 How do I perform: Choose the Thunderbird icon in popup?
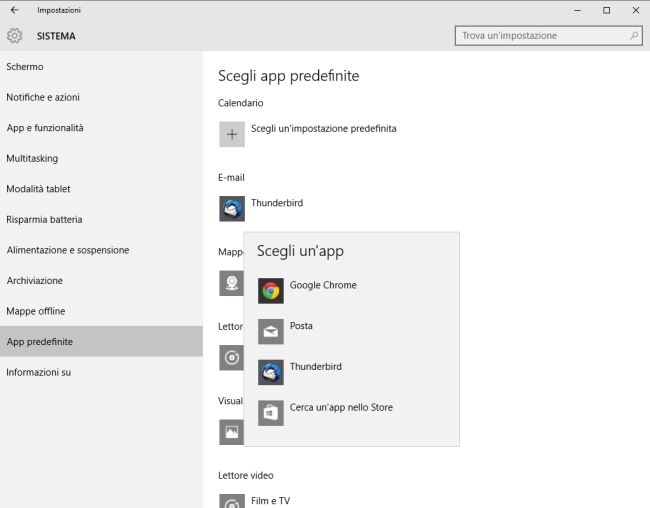click(271, 372)
